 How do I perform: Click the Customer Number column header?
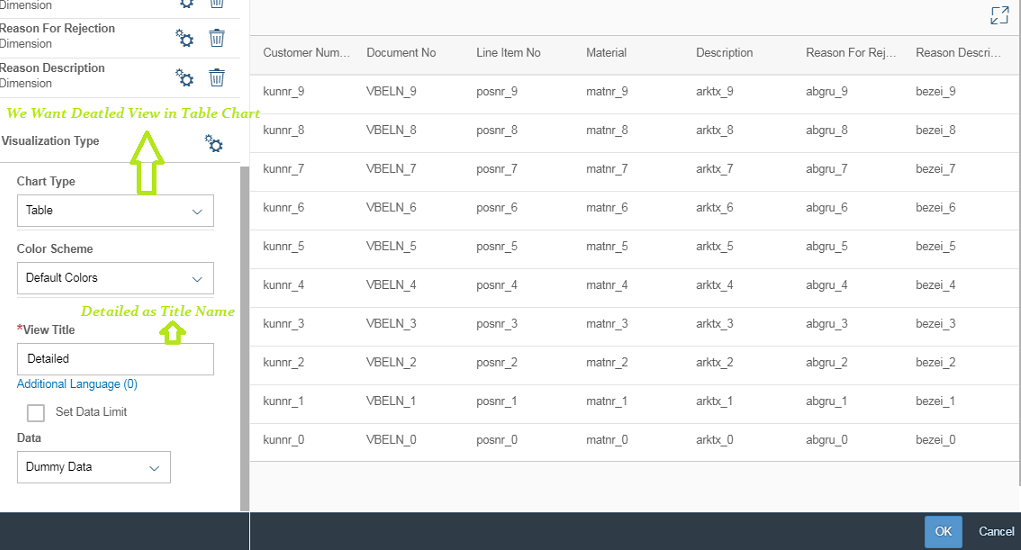[x=306, y=53]
